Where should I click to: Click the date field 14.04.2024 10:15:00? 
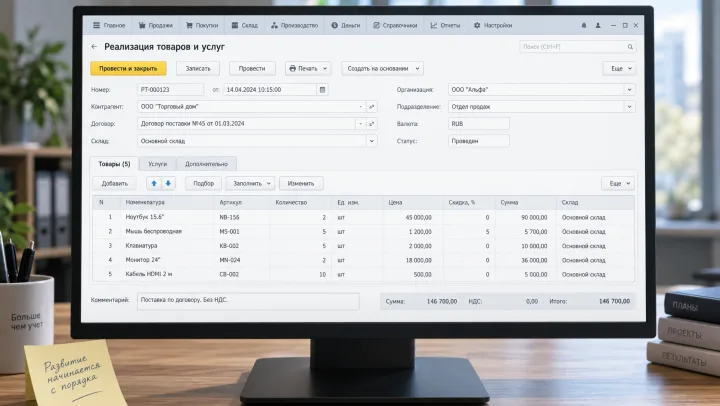coord(270,90)
